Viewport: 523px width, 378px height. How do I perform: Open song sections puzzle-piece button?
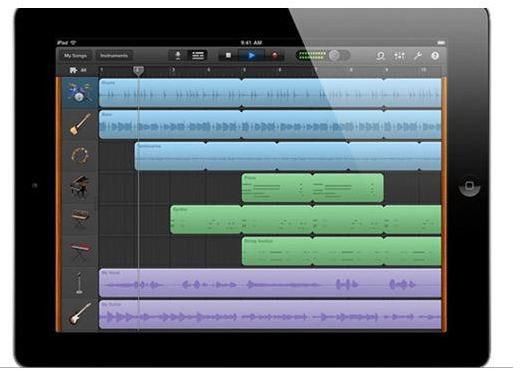point(73,70)
